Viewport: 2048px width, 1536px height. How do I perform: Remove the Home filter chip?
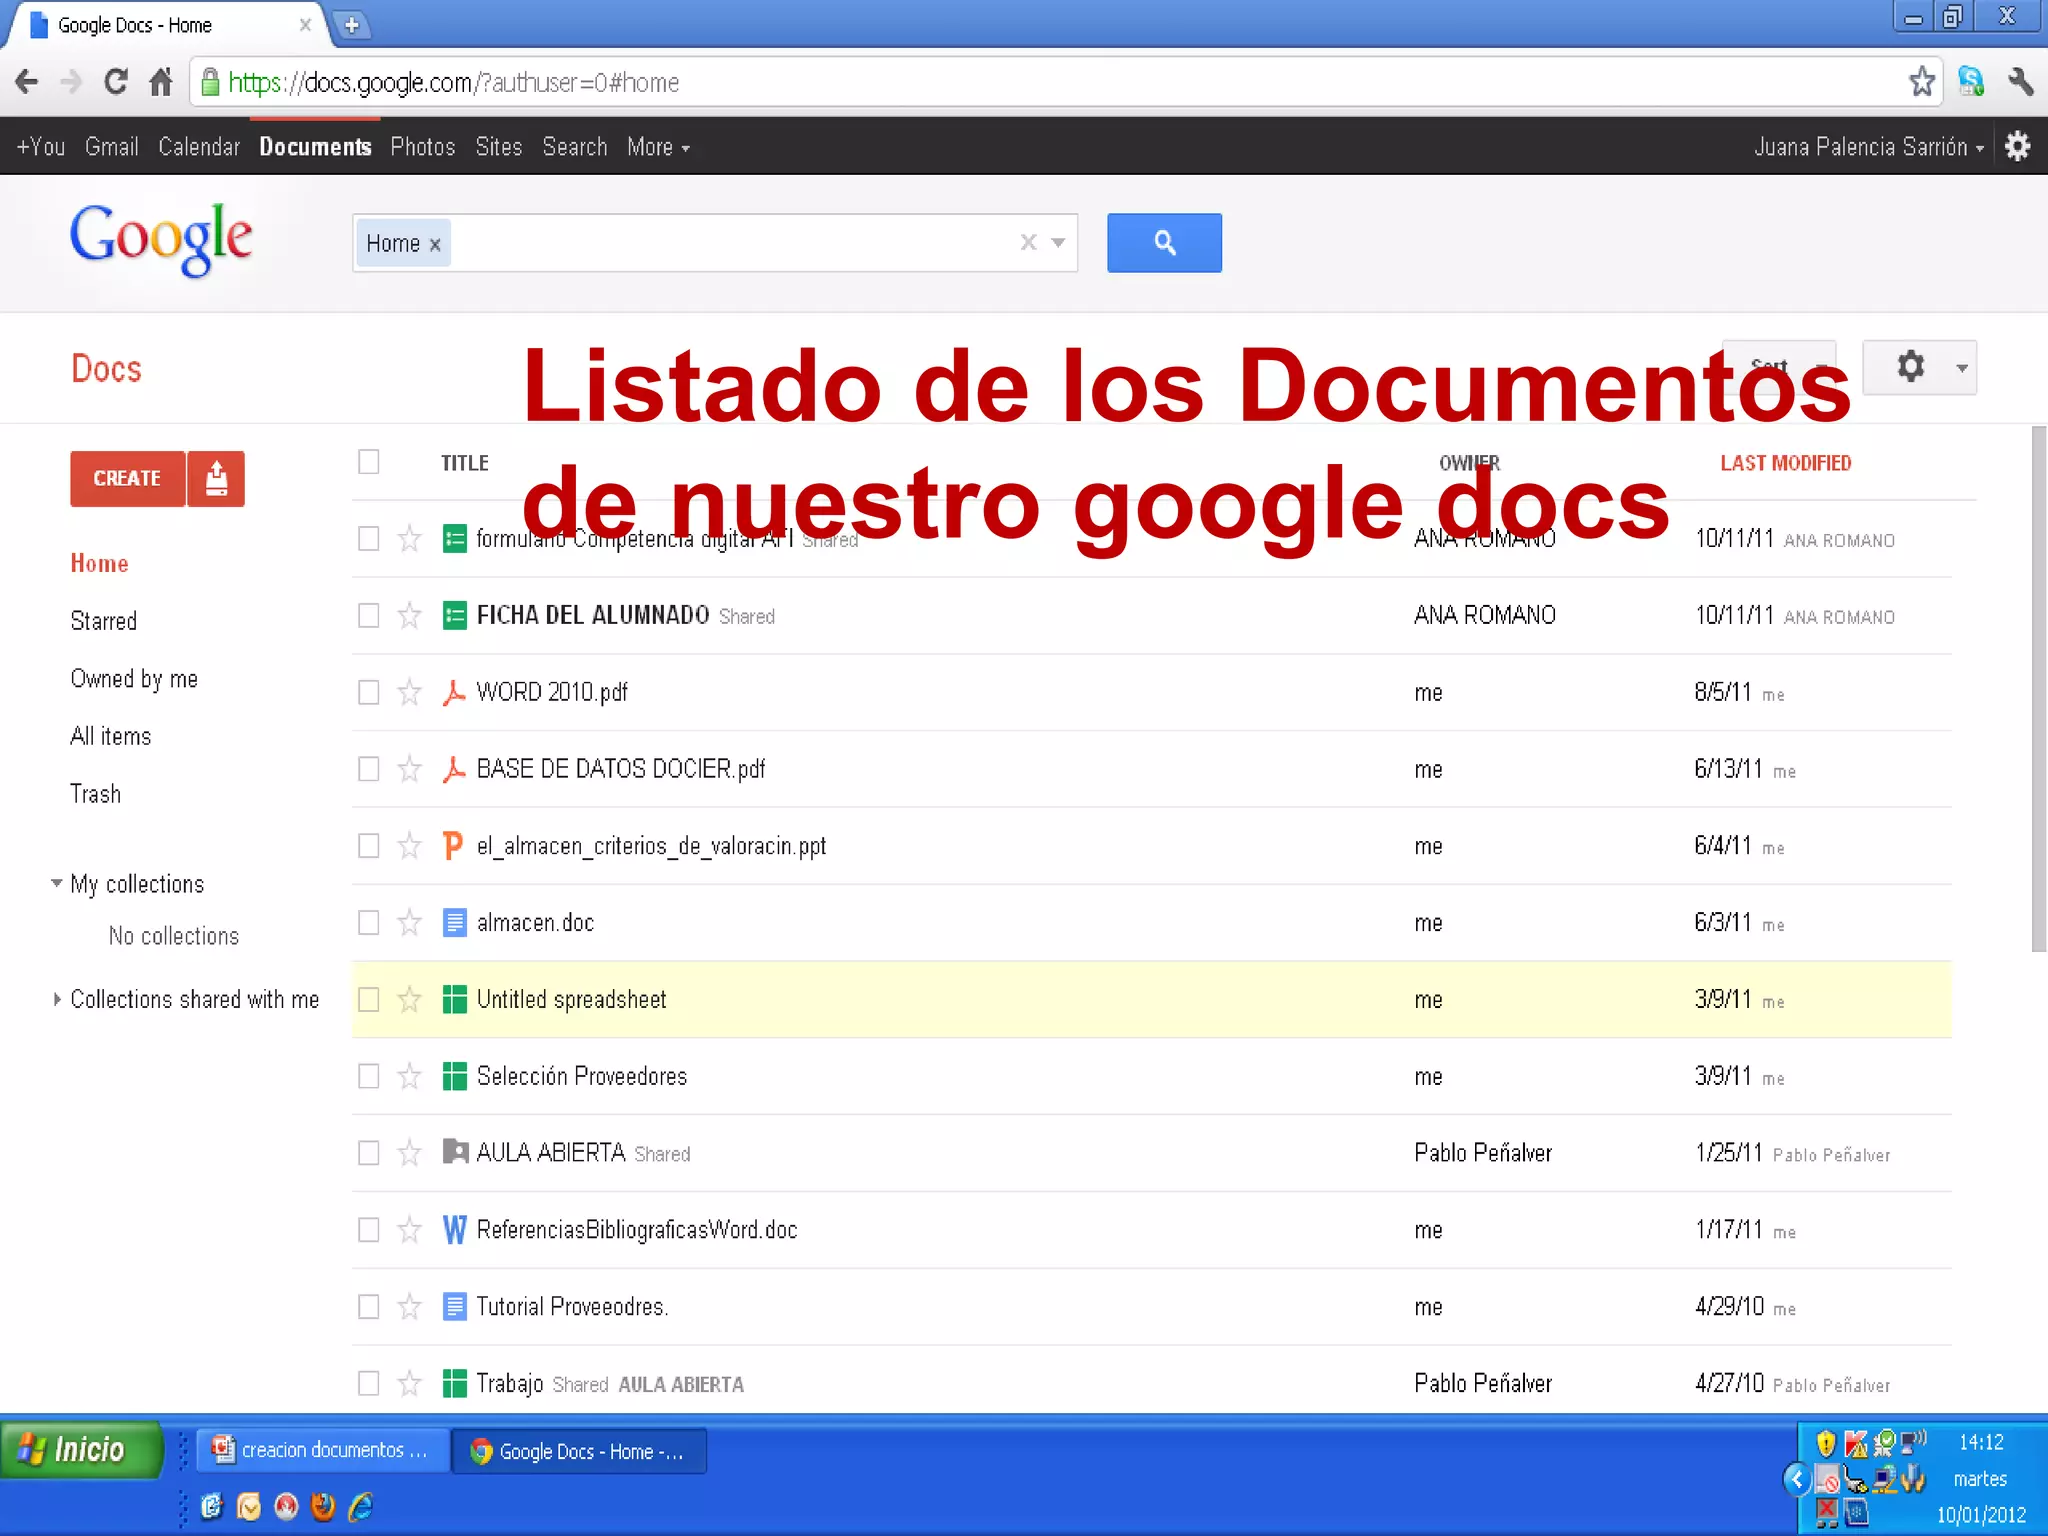(x=435, y=244)
